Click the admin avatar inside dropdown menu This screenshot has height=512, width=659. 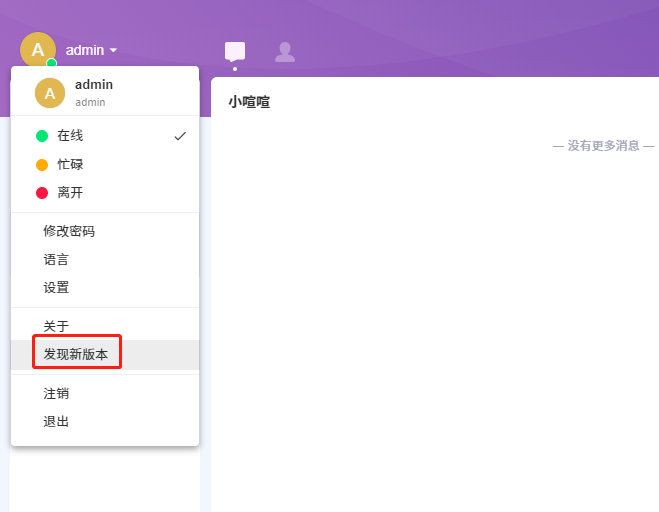[50, 93]
